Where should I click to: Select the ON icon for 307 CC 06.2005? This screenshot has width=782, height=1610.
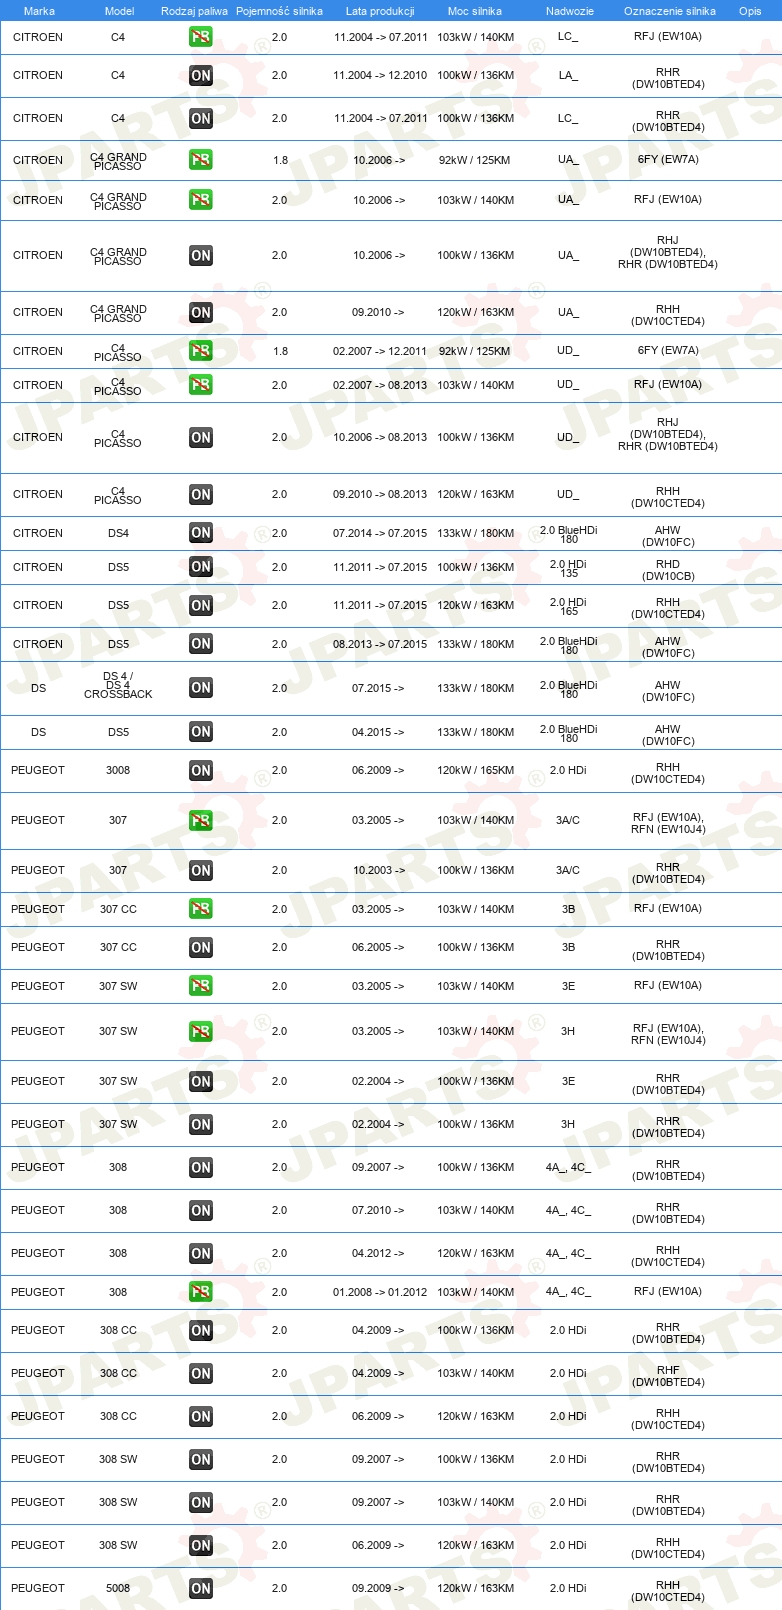tap(201, 947)
